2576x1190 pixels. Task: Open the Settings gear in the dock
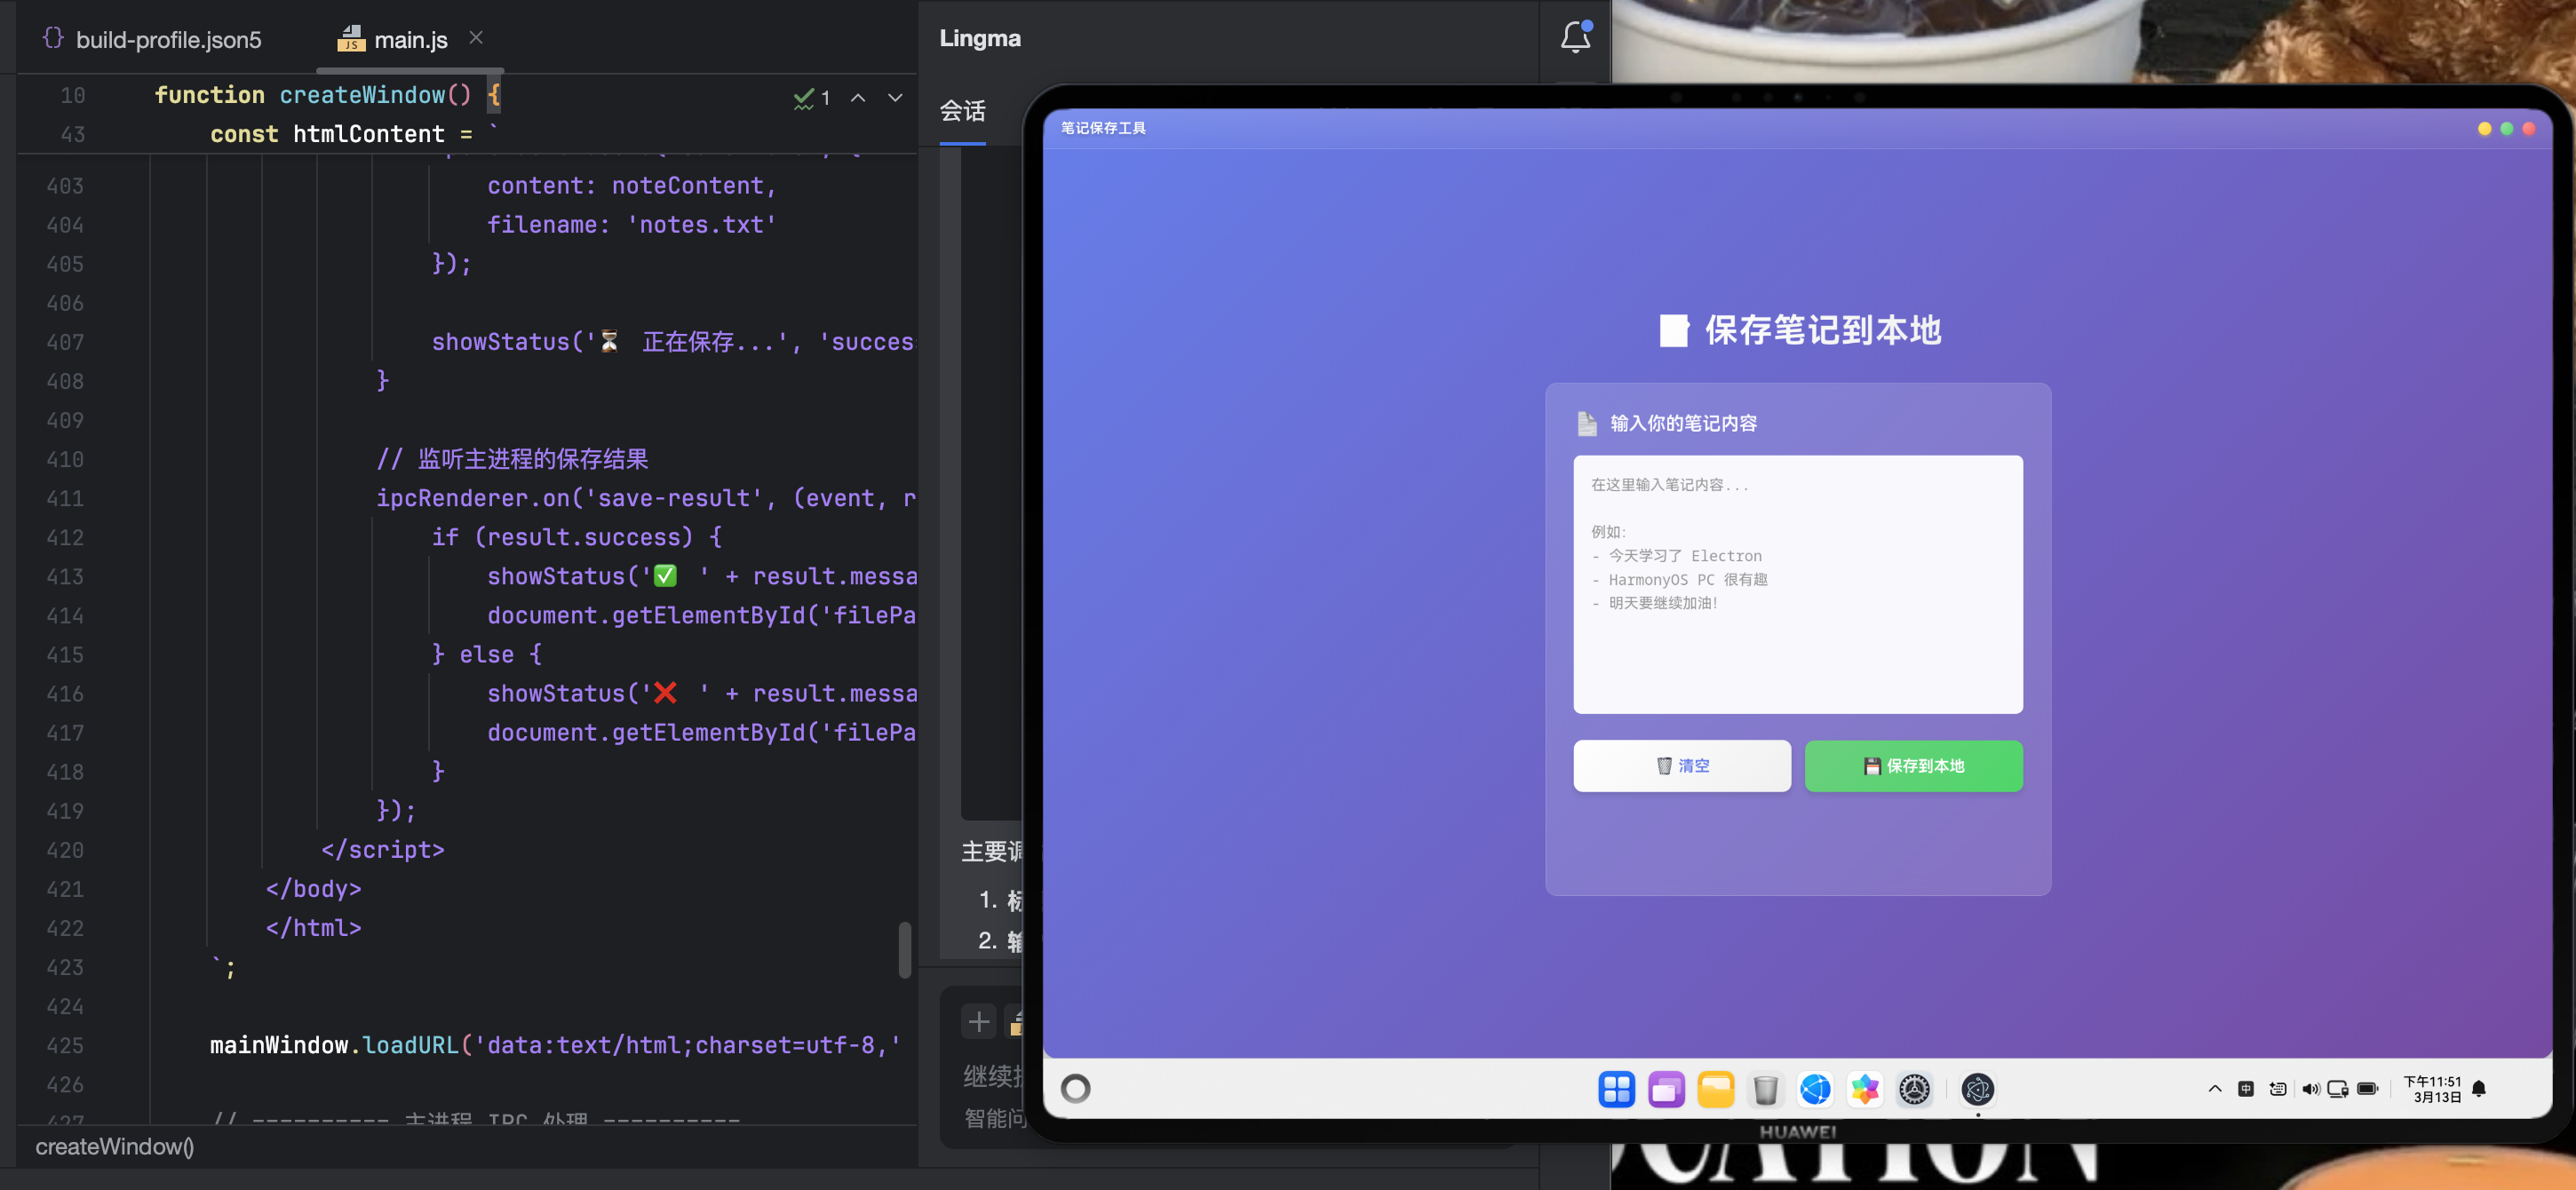coord(1914,1089)
